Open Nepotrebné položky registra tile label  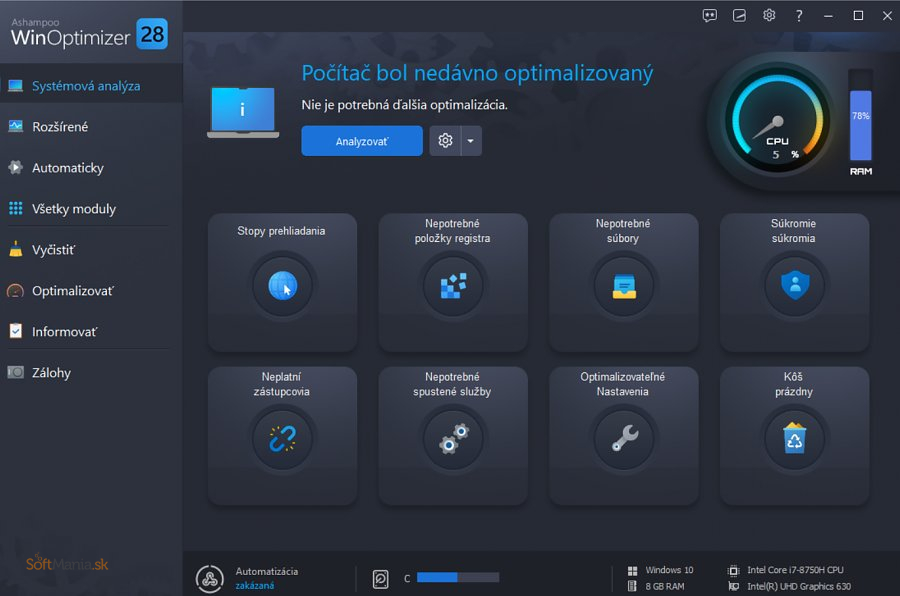click(x=452, y=231)
